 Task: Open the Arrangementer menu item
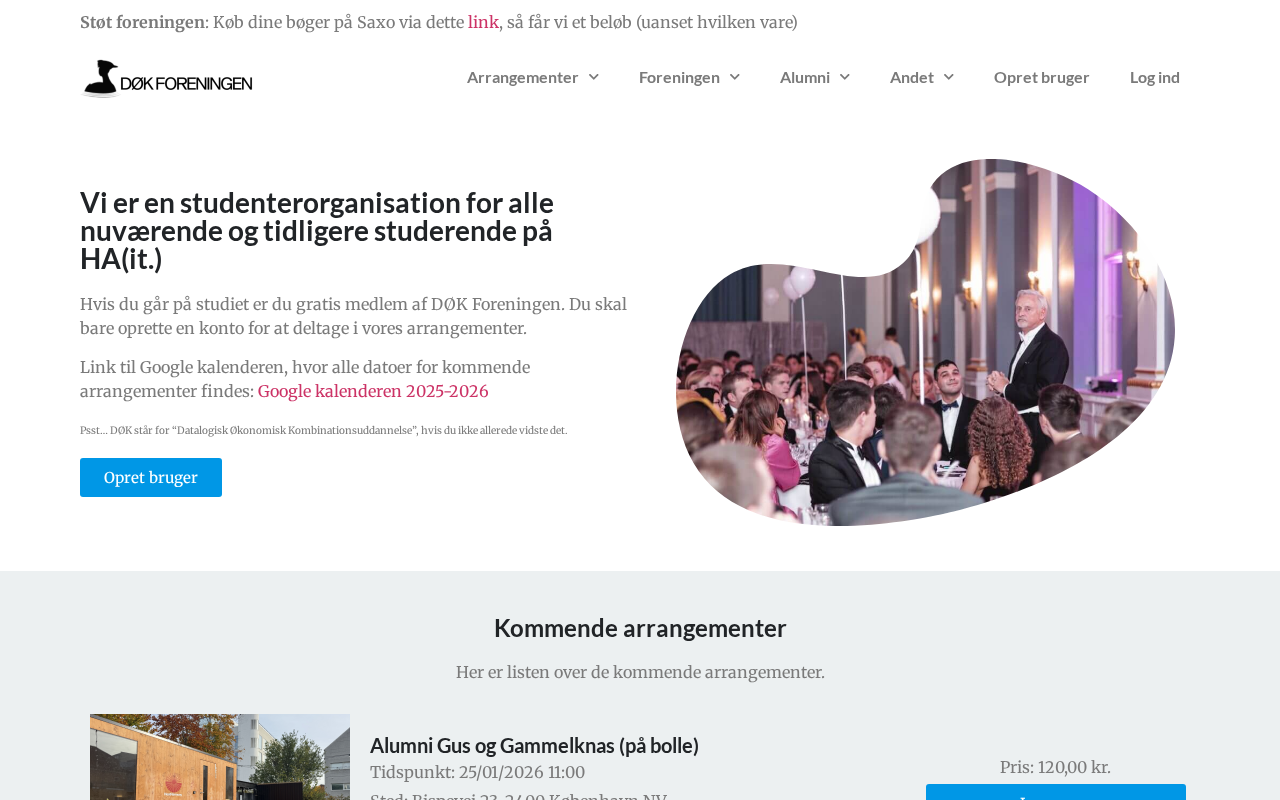click(523, 77)
